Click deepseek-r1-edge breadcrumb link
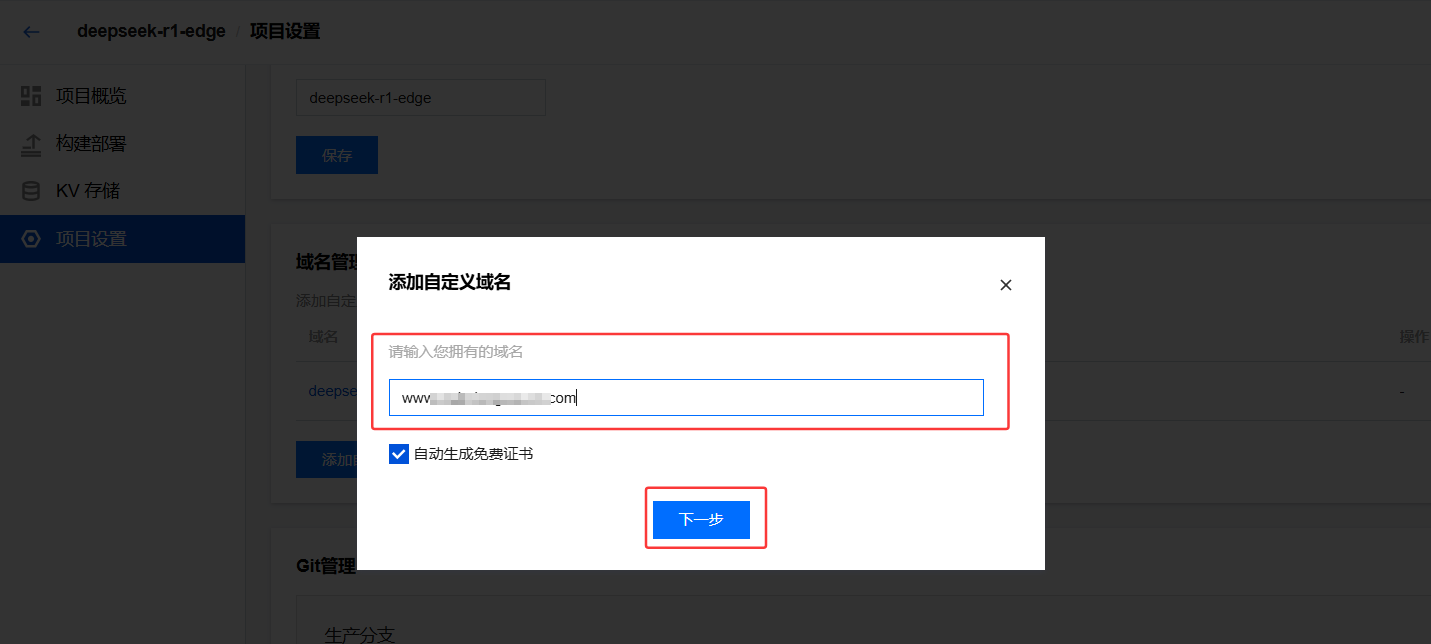The image size is (1431, 644). 151,31
